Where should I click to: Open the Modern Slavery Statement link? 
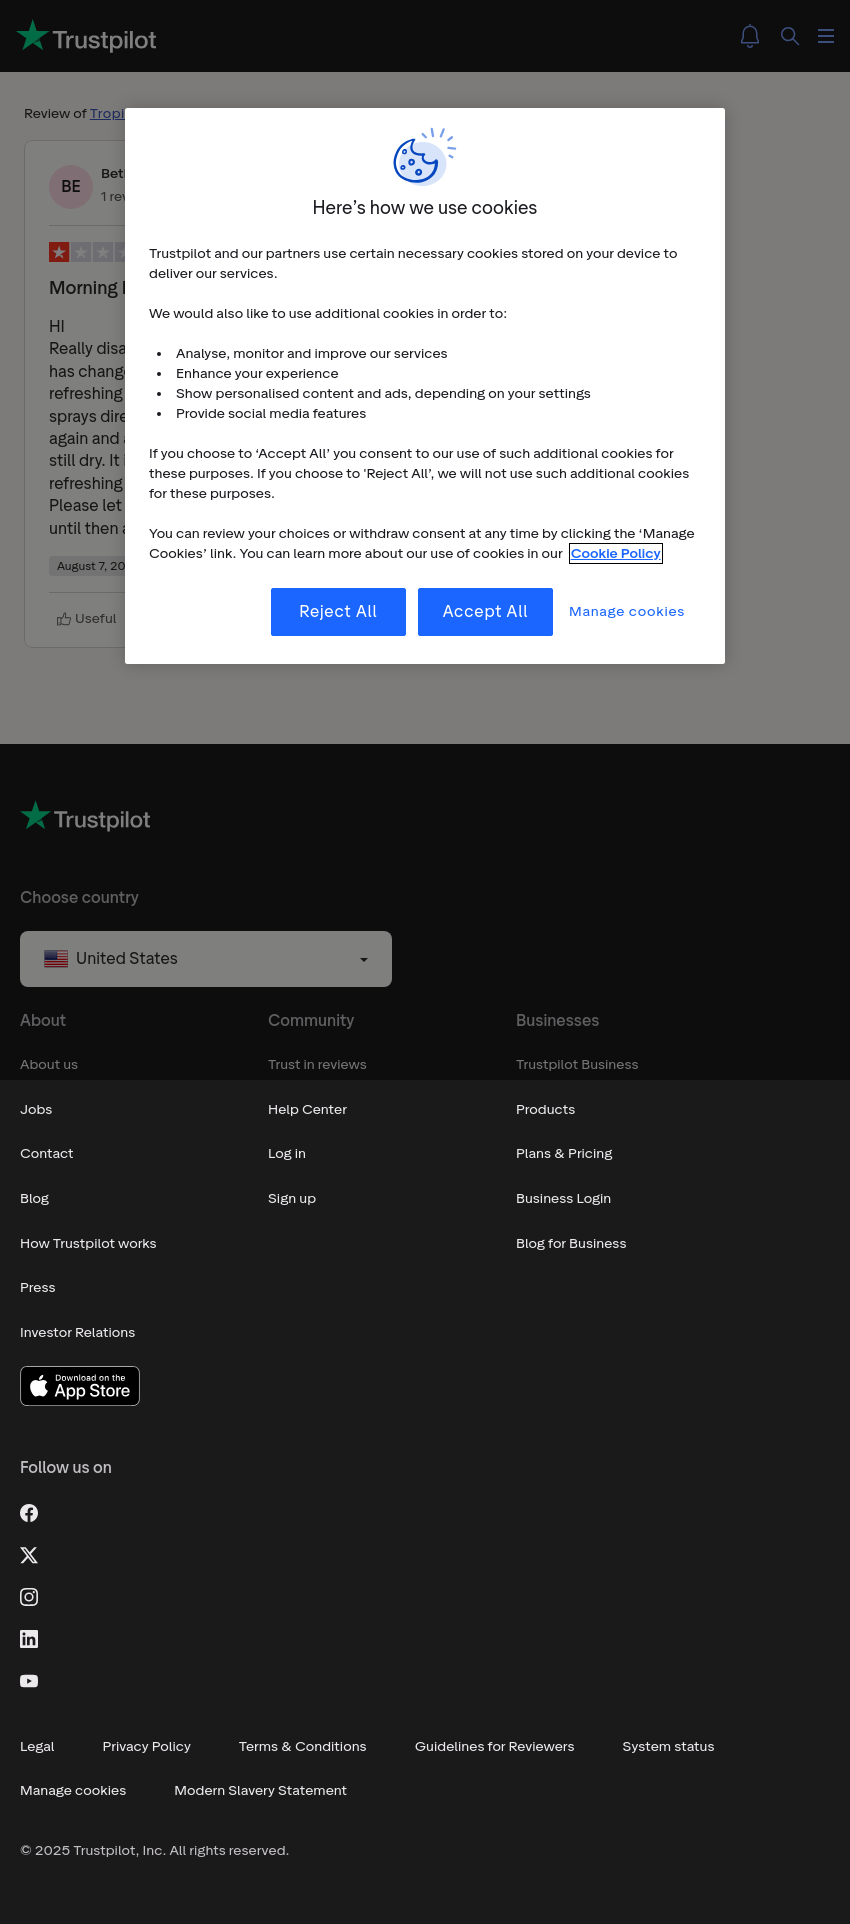click(x=260, y=1791)
